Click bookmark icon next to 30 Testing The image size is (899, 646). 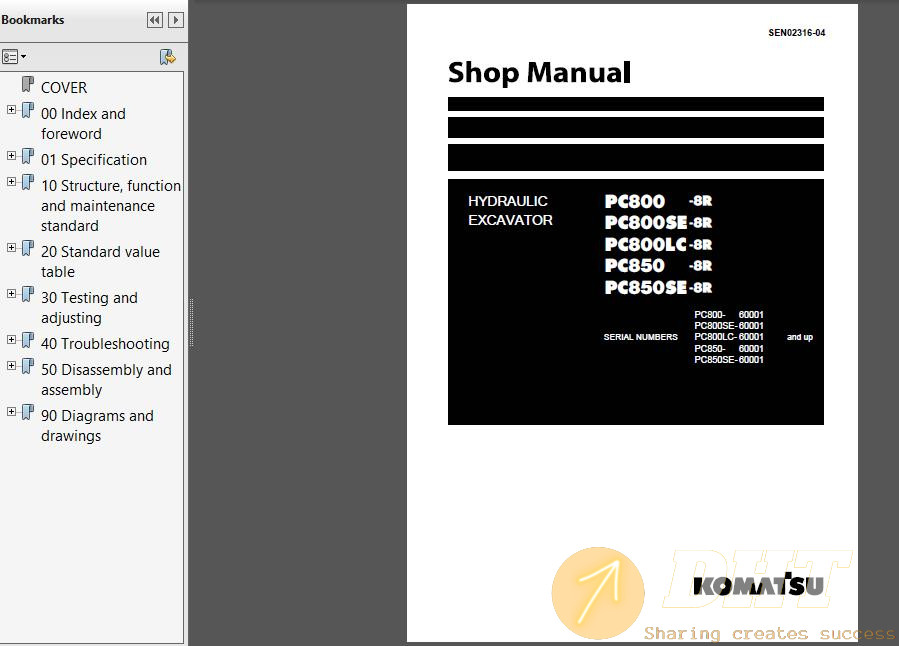point(28,294)
